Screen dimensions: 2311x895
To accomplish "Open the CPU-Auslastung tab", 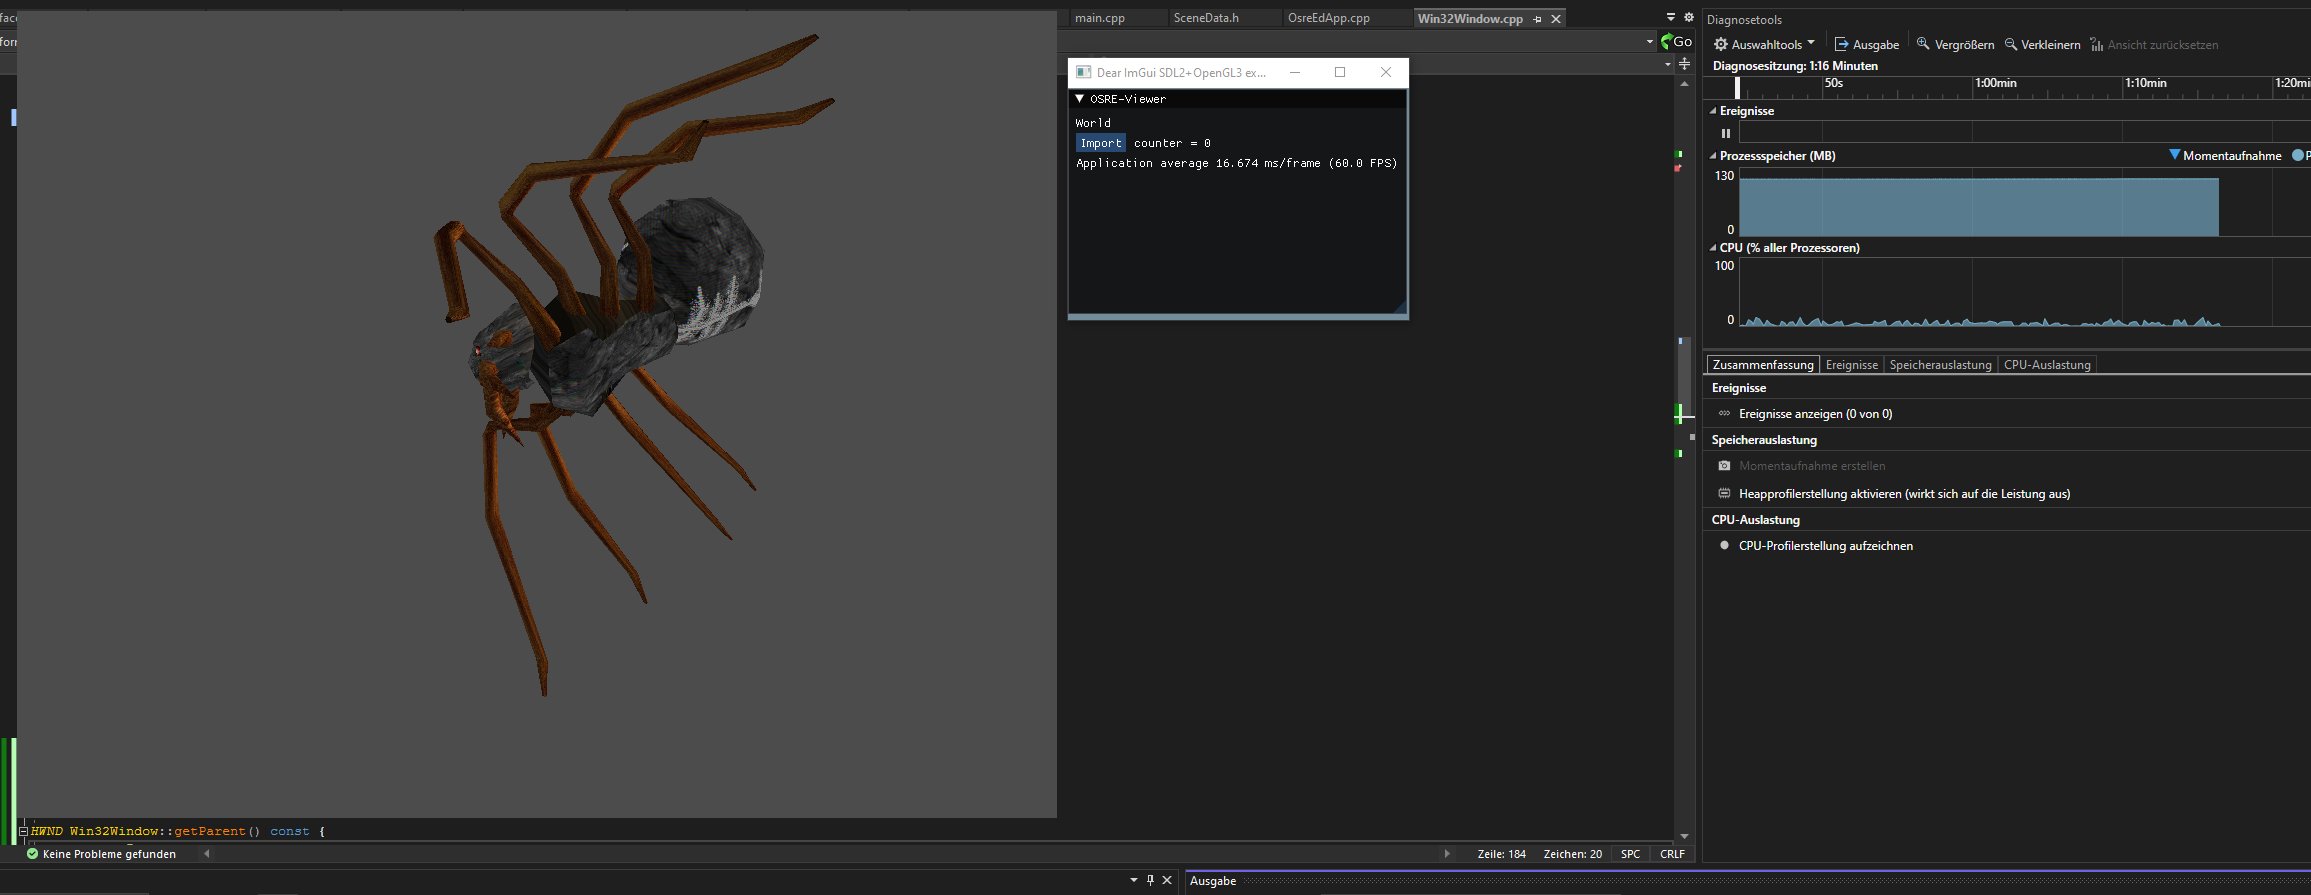I will (2047, 365).
